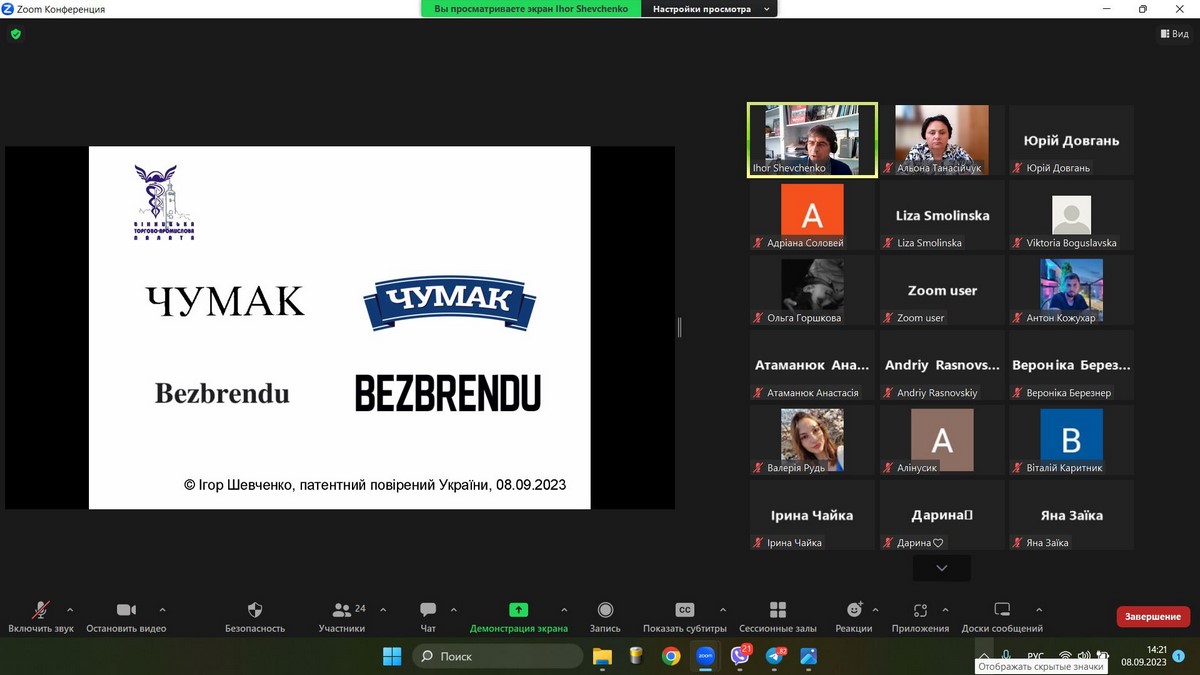Image resolution: width=1200 pixels, height=675 pixels.
Task: Open the Вид view menu
Action: 1174,34
